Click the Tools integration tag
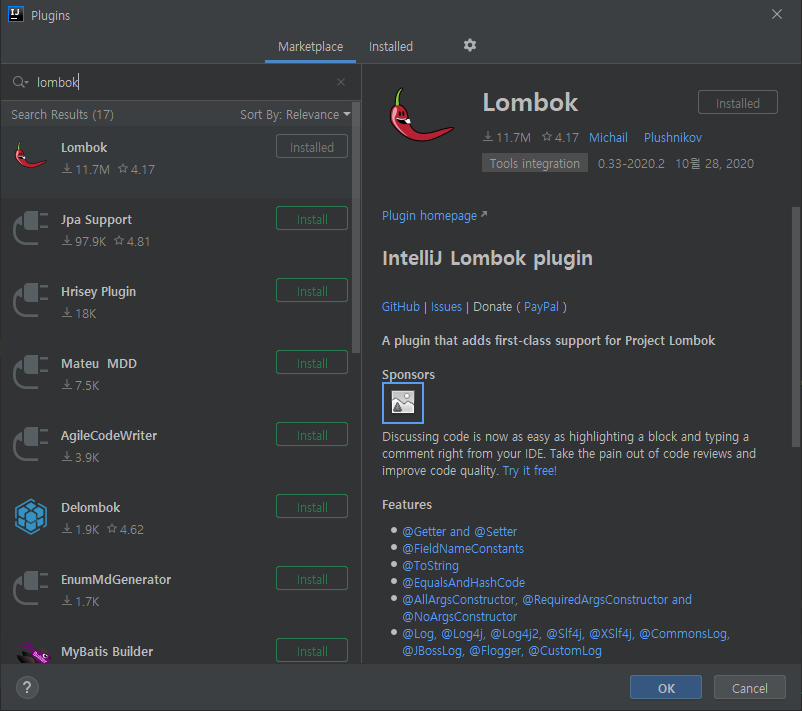Viewport: 802px width, 711px height. point(534,163)
